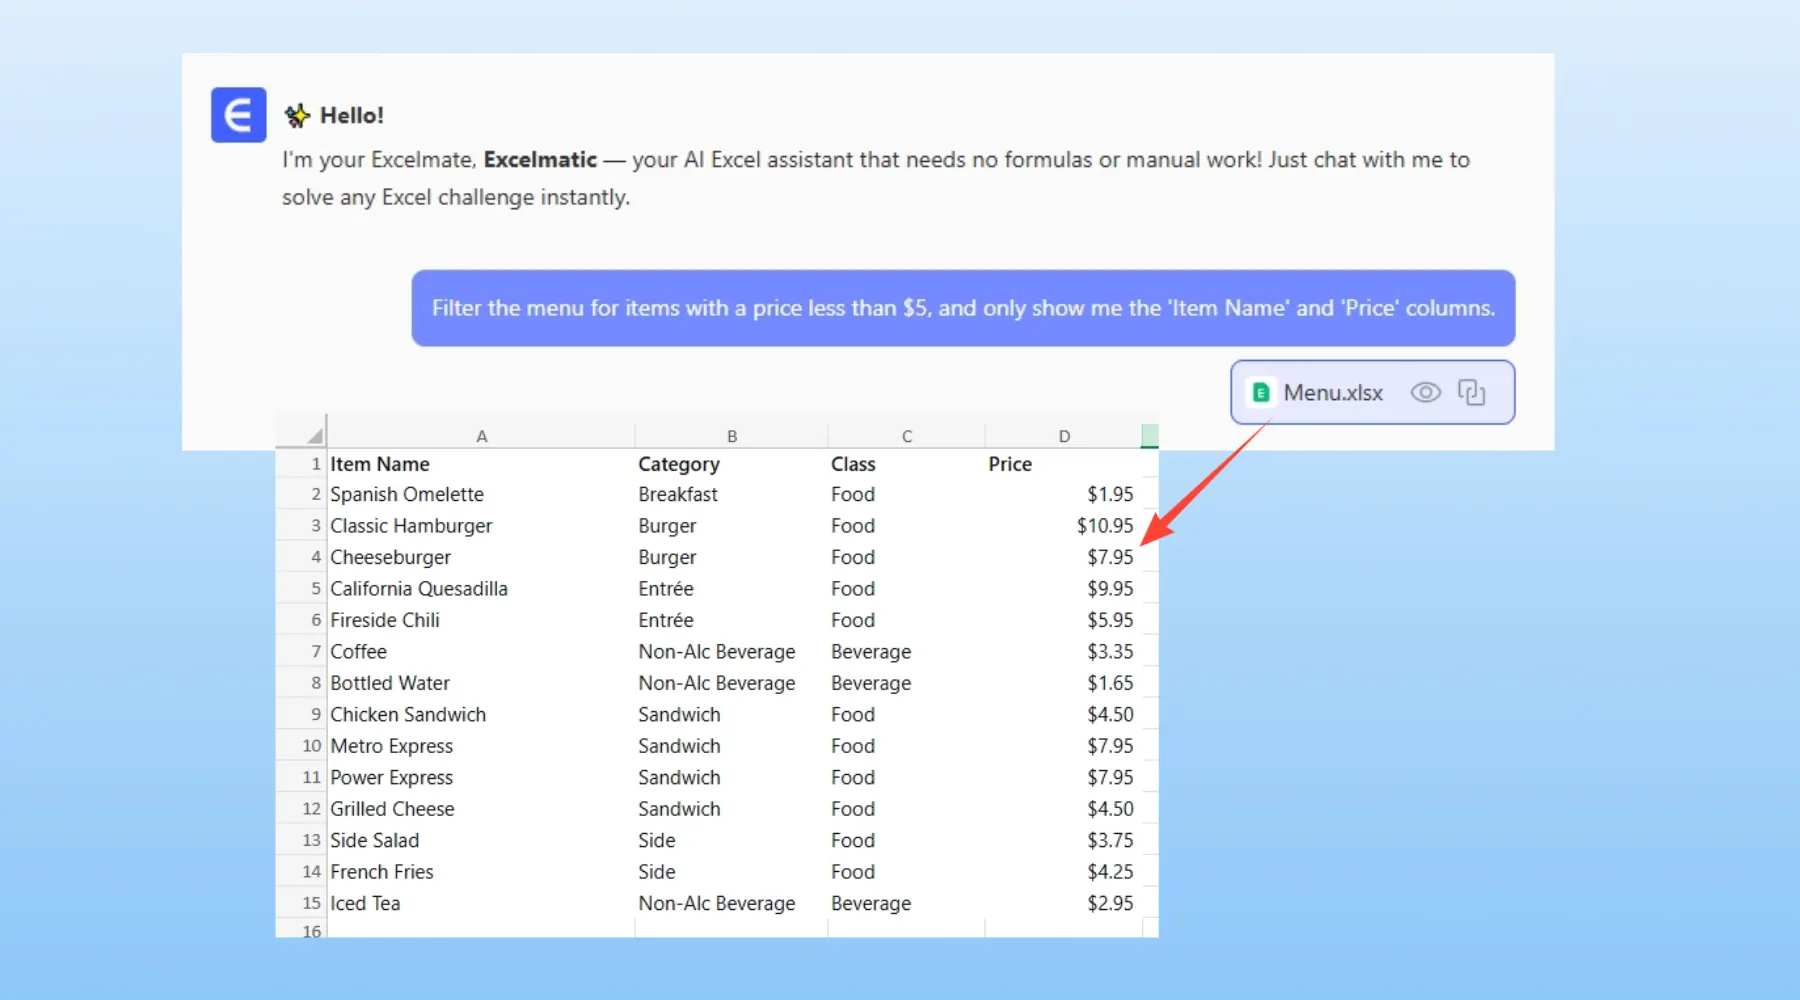The image size is (1800, 1000).
Task: Copy the Menu.xlsx attachment using copy icon
Action: [1471, 392]
